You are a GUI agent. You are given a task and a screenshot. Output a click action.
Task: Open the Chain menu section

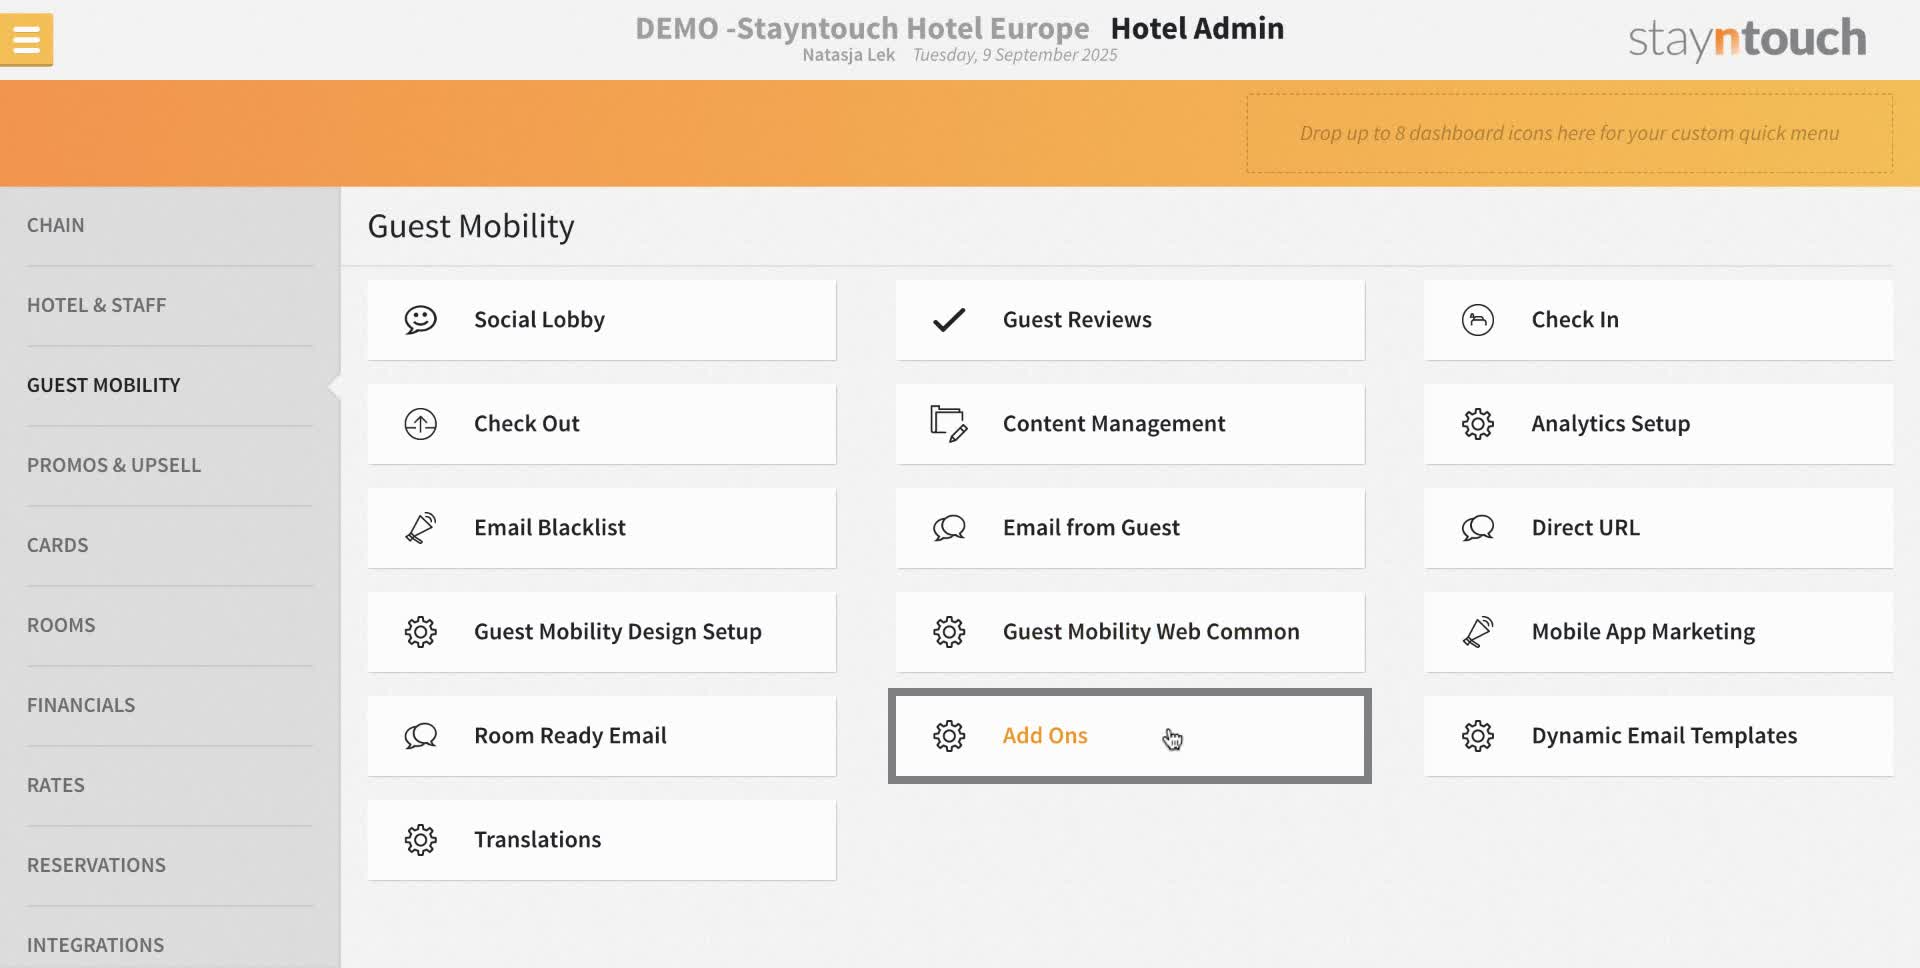[170, 225]
